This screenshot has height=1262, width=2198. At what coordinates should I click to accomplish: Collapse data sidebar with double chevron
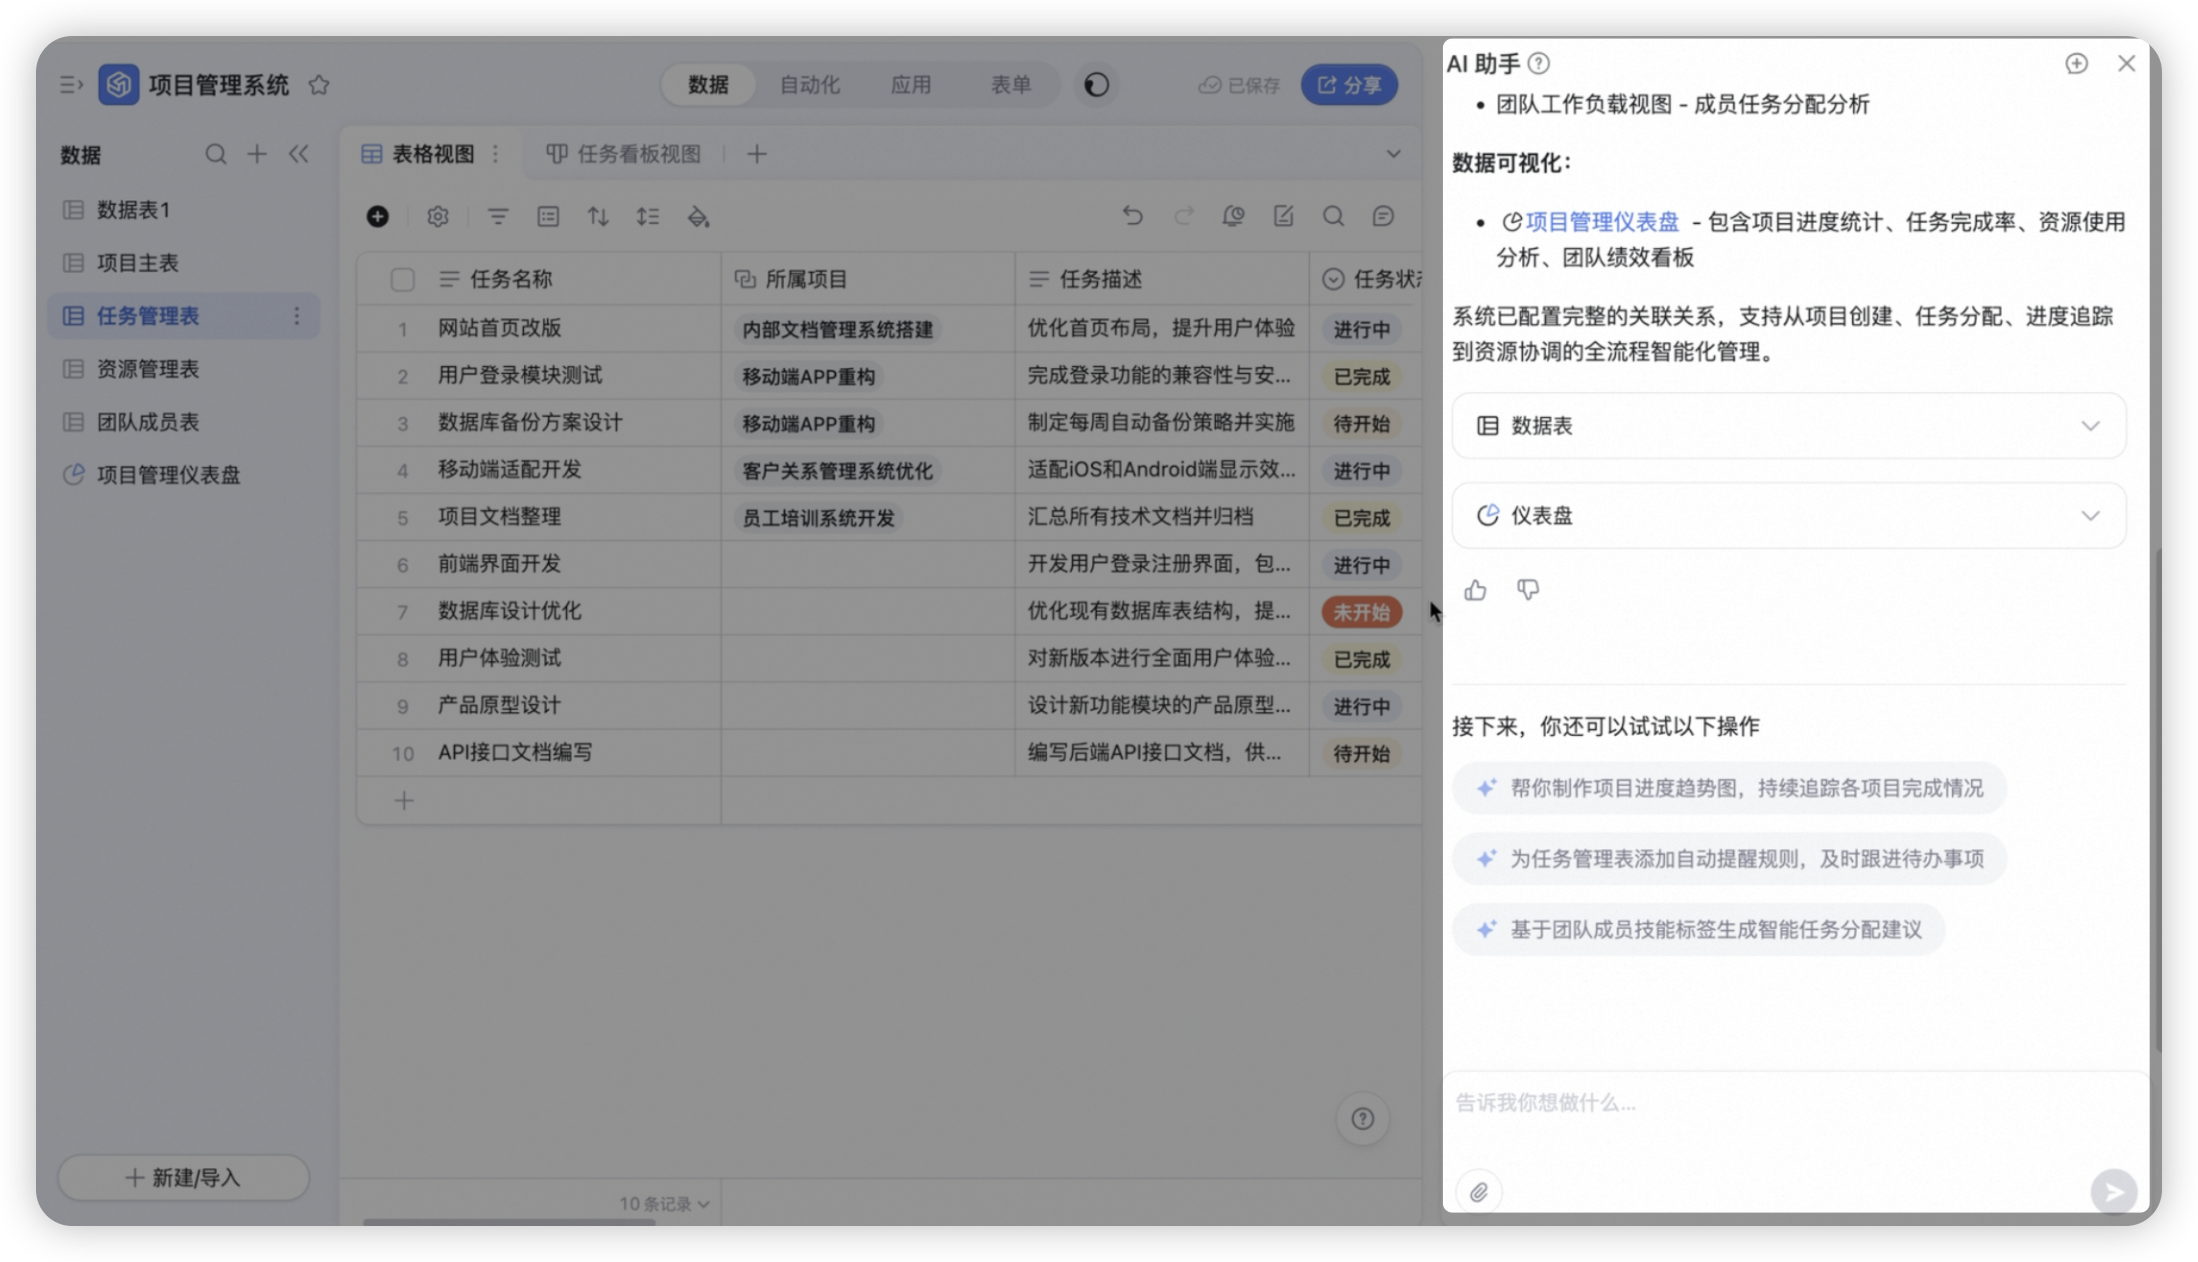click(298, 154)
